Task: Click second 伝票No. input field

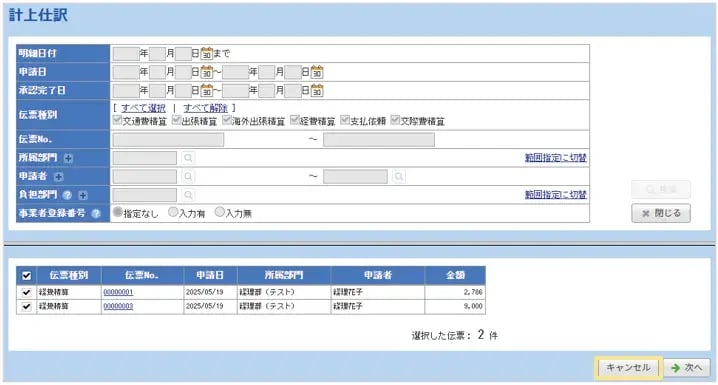Action: click(379, 140)
